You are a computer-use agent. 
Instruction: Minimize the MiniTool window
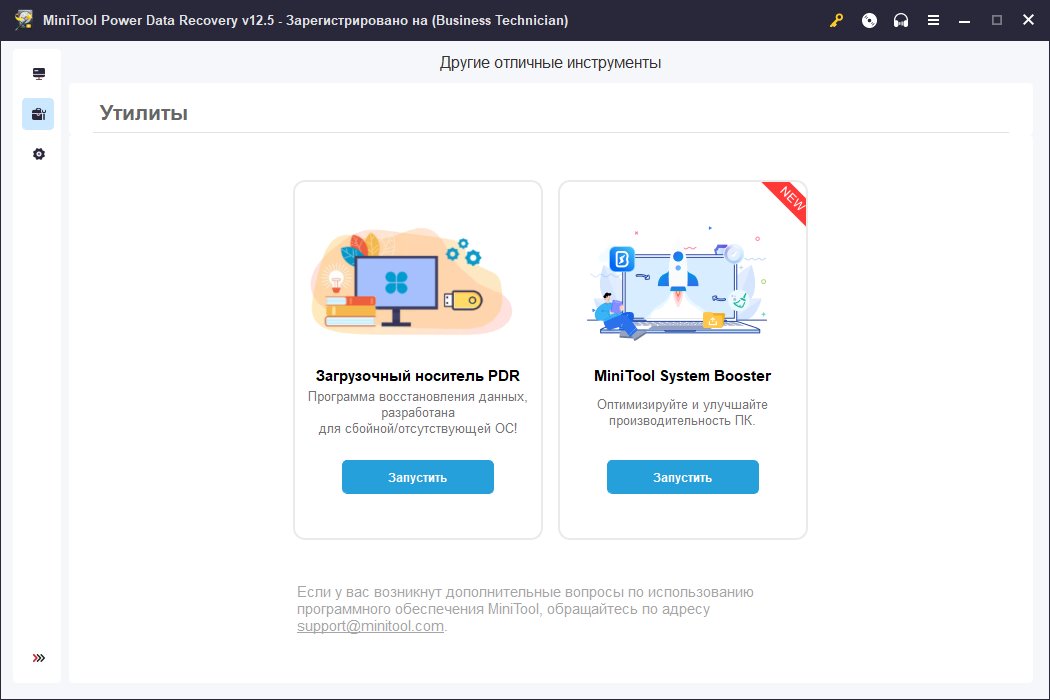[x=964, y=20]
